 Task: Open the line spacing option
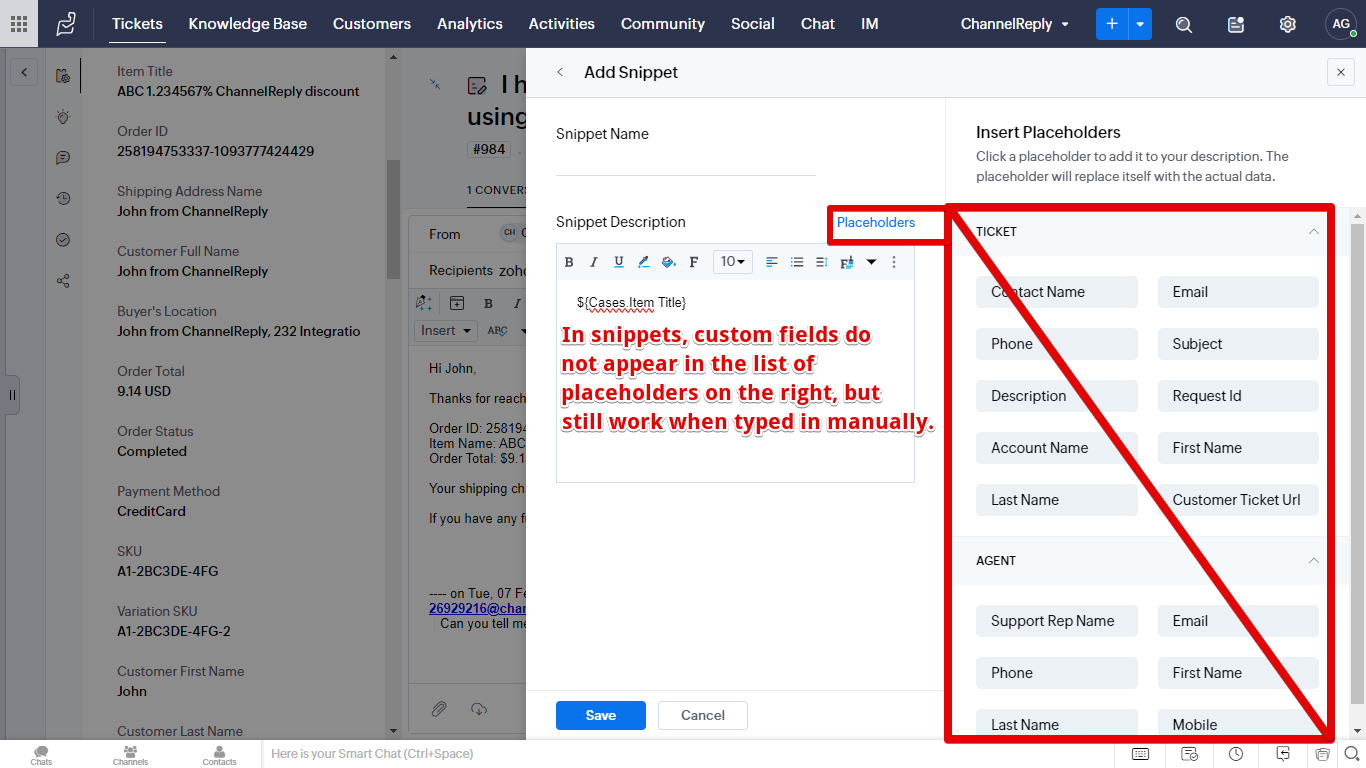[822, 262]
